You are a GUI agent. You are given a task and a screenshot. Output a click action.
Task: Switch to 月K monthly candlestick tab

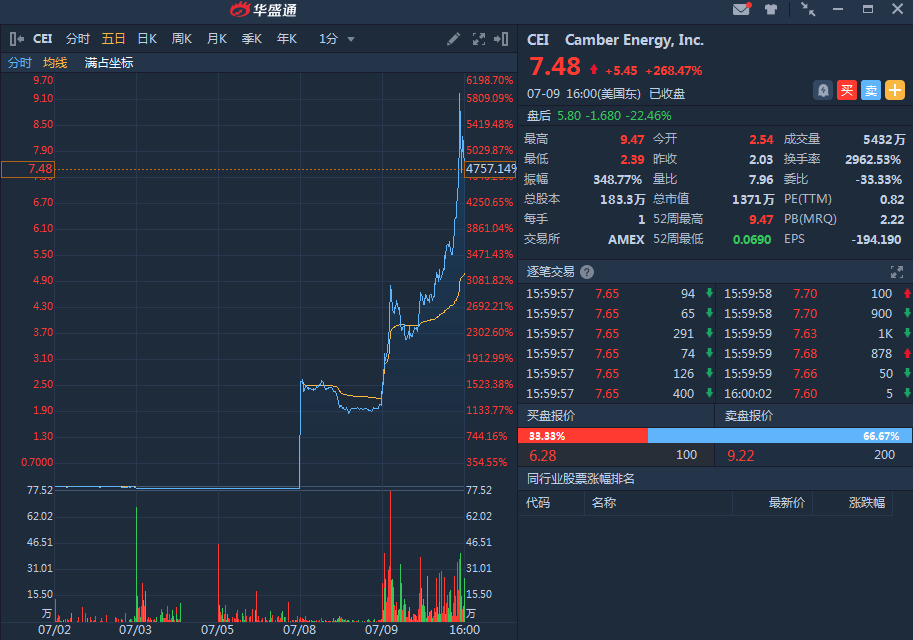click(217, 39)
